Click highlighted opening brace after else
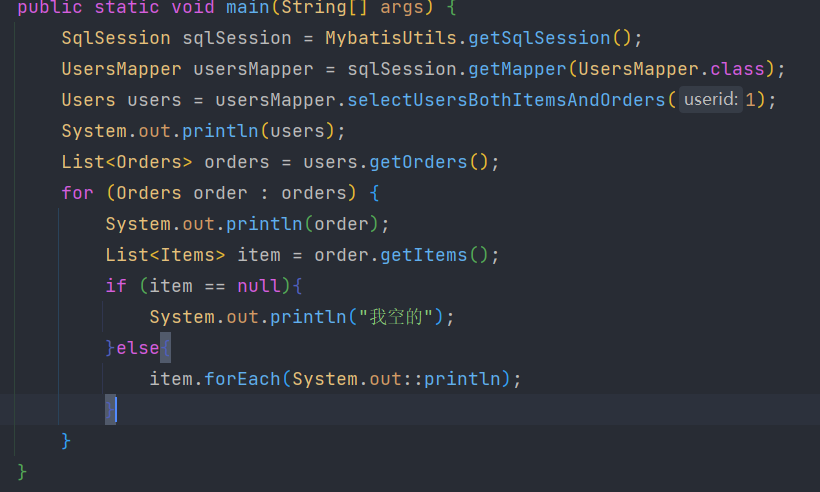 (x=165, y=348)
